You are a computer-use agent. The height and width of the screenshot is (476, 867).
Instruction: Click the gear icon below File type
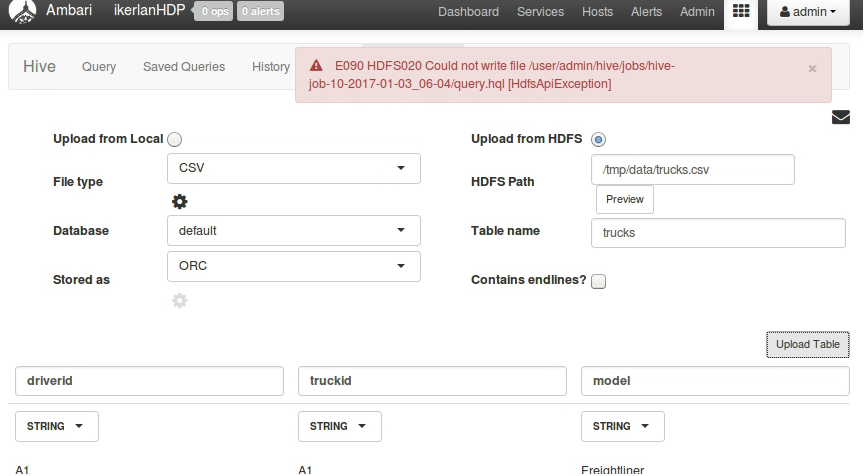180,201
